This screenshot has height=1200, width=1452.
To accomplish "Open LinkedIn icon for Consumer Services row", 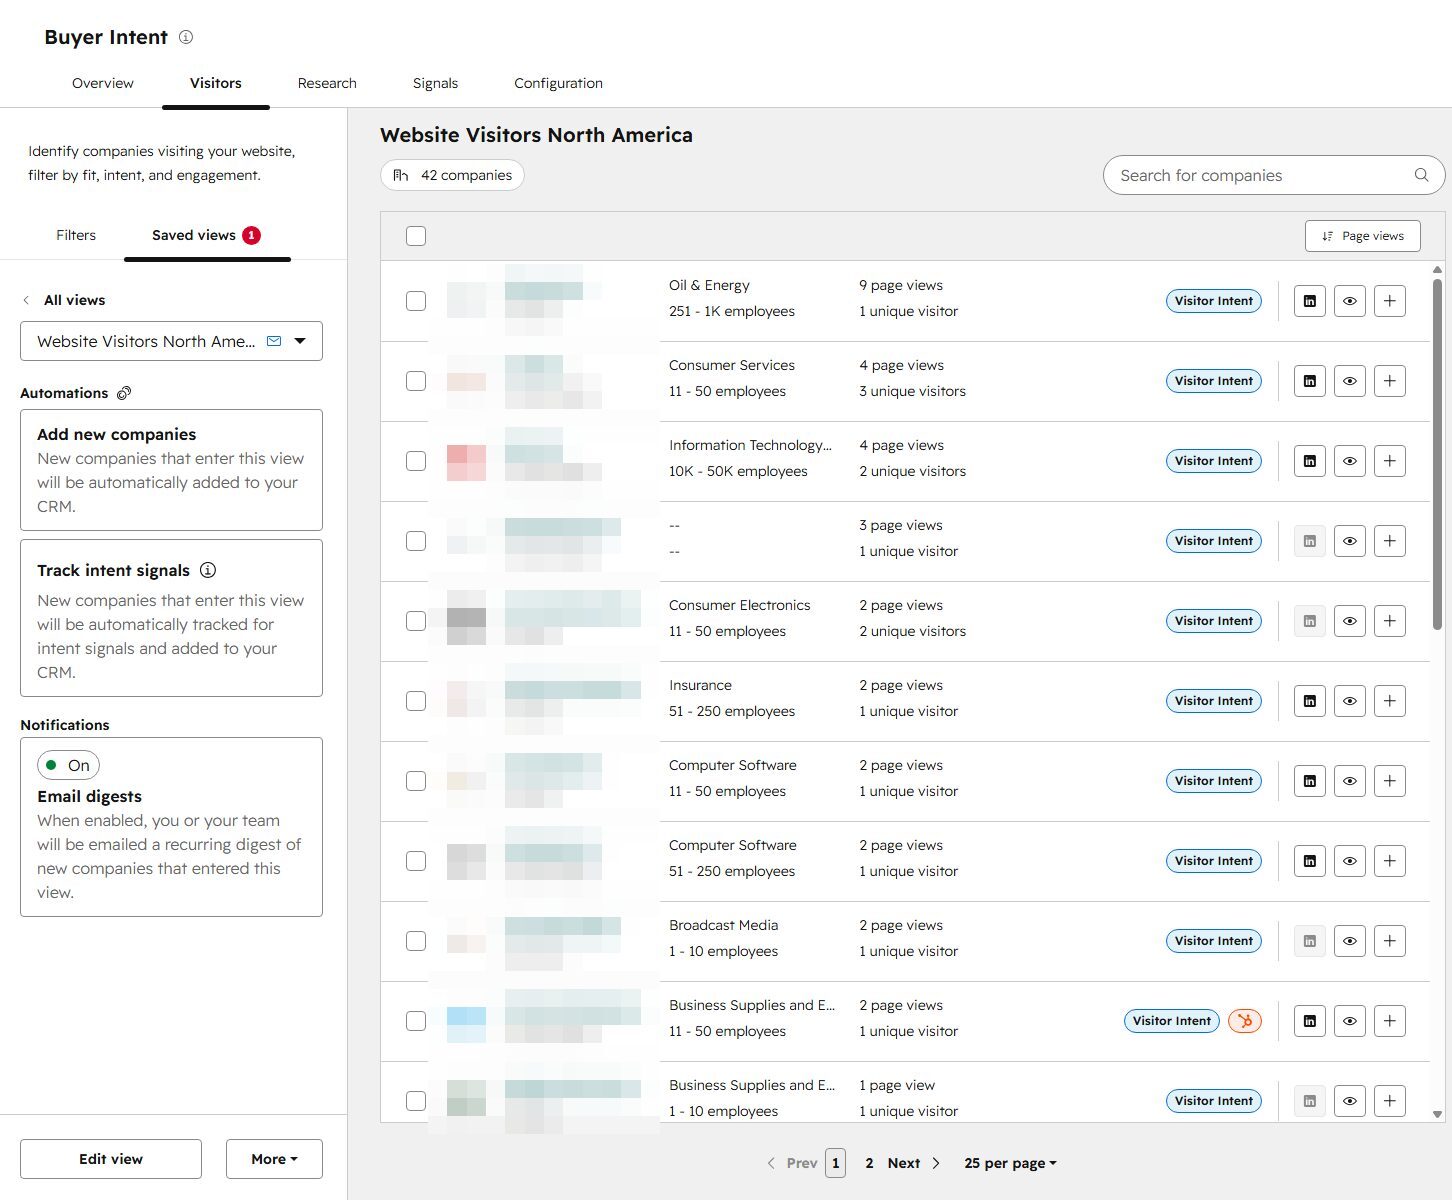I will point(1310,381).
